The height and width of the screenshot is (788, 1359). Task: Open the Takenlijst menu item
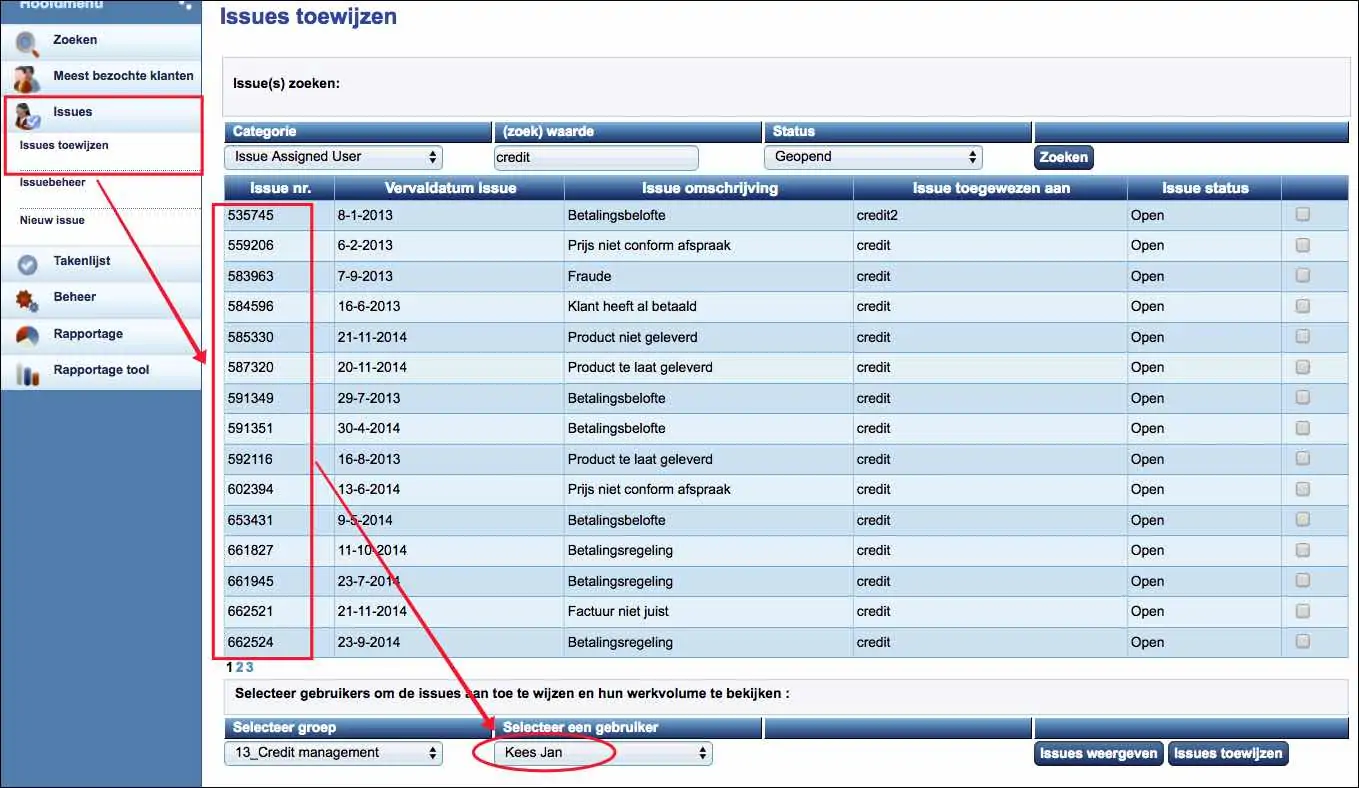click(82, 261)
